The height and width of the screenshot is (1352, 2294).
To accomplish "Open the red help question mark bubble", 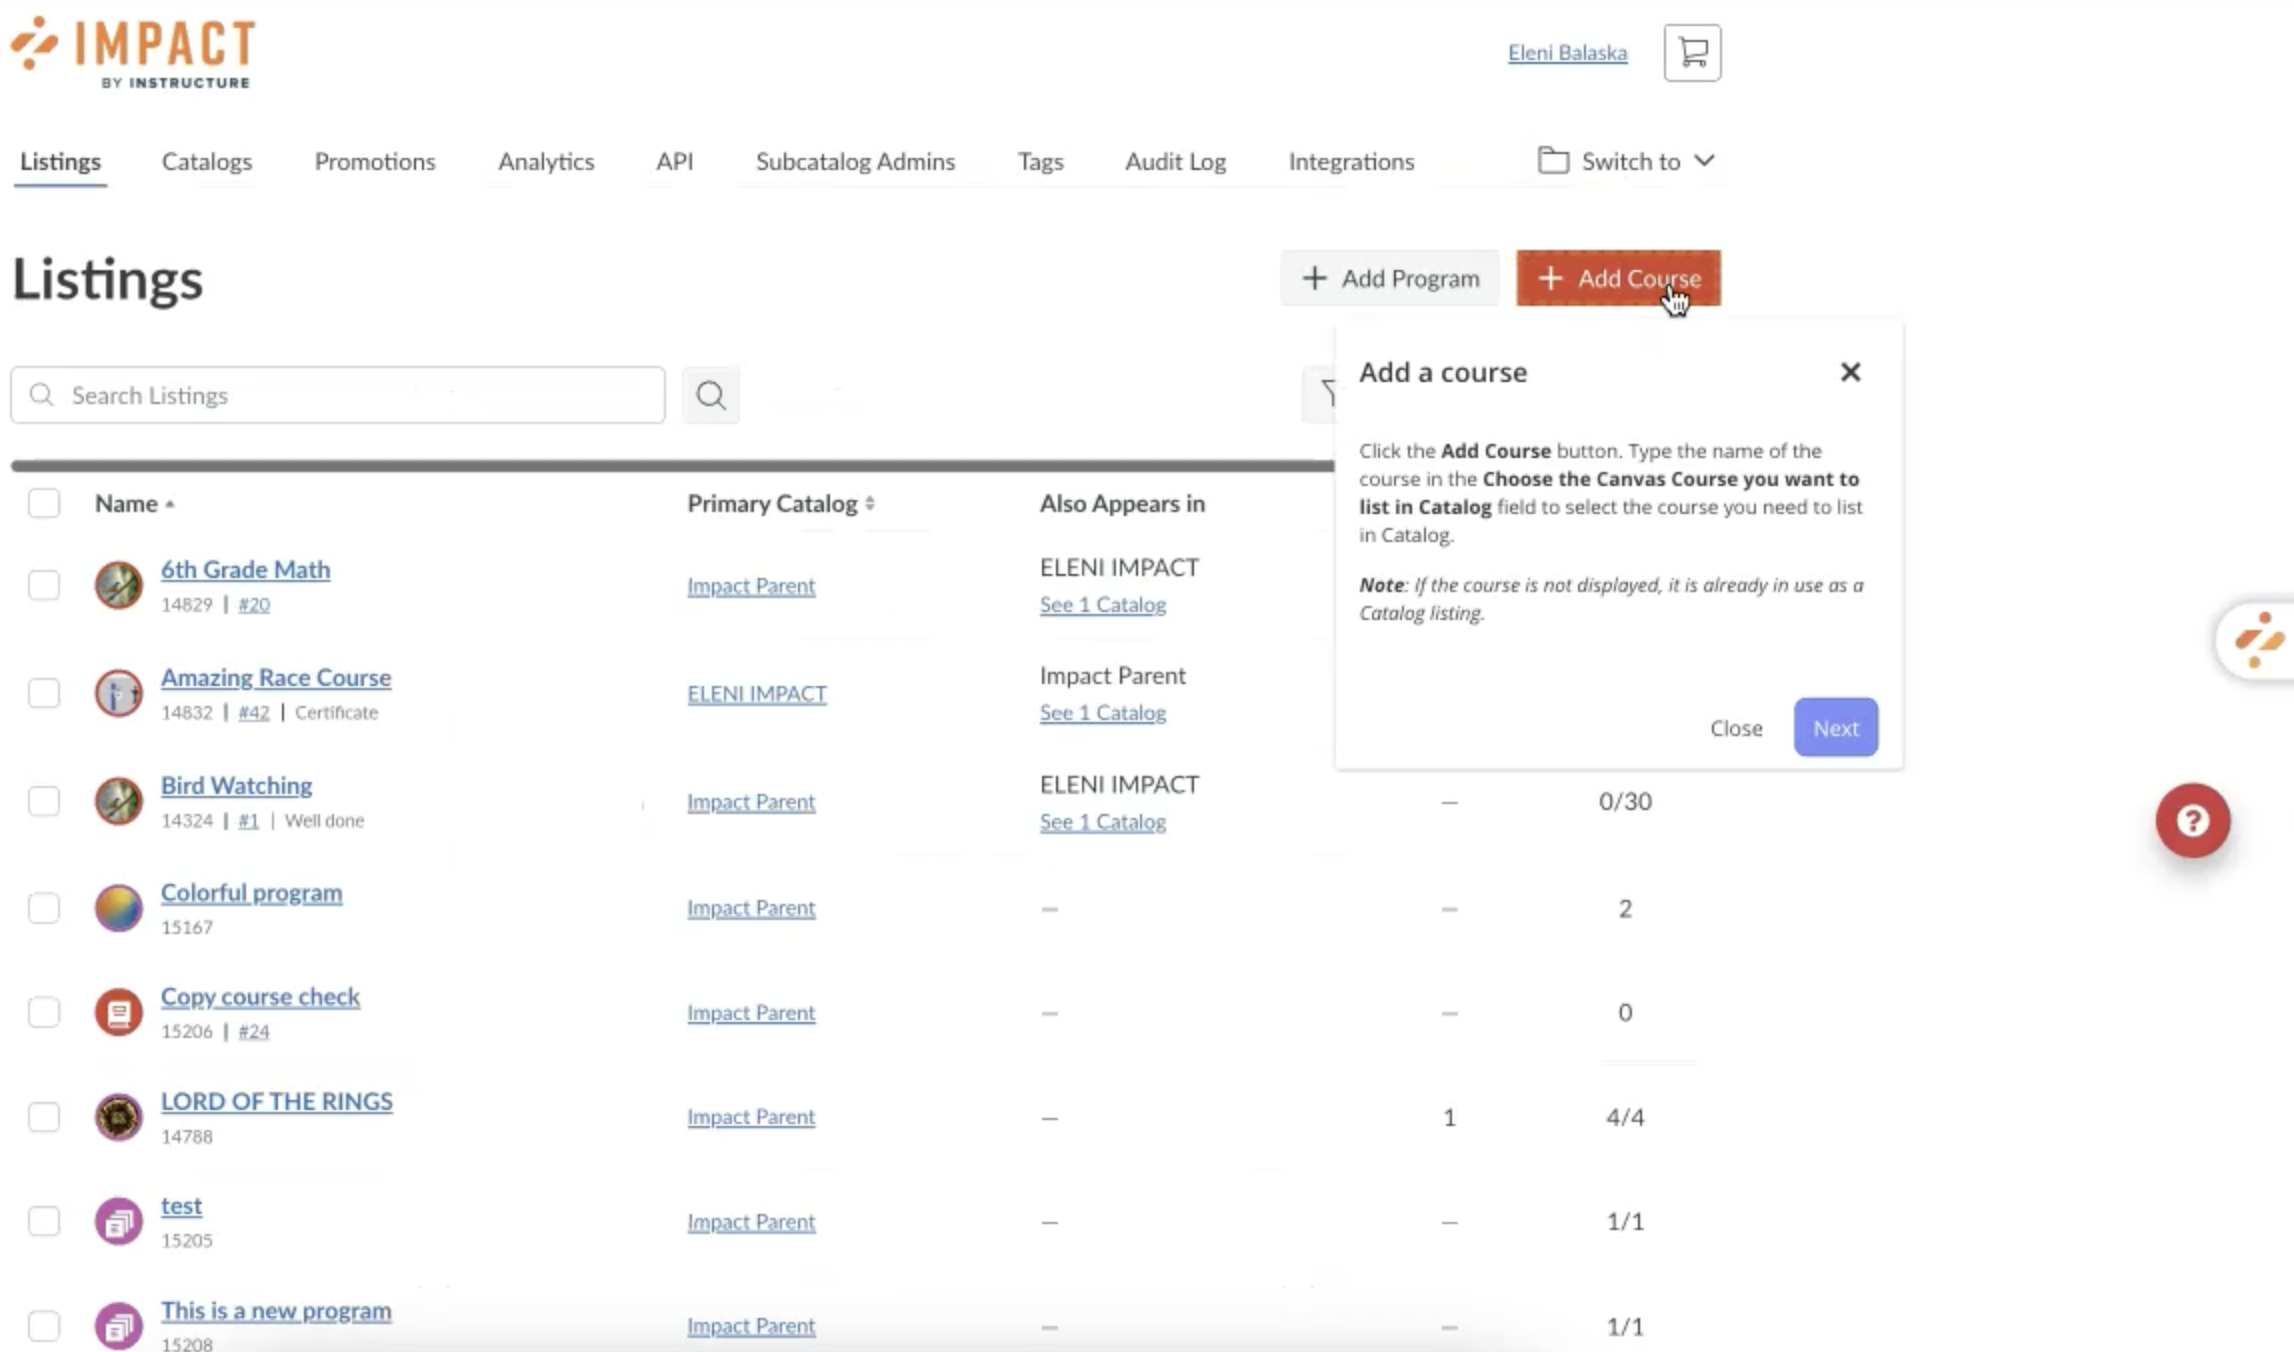I will pos(2192,821).
